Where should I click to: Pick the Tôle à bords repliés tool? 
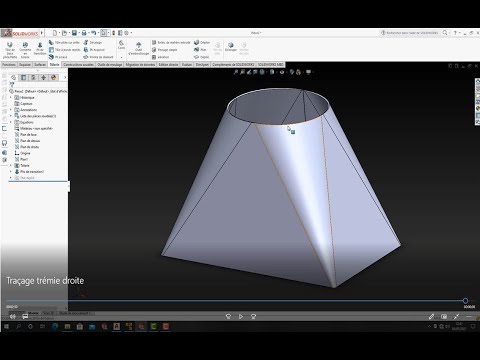tap(64, 50)
